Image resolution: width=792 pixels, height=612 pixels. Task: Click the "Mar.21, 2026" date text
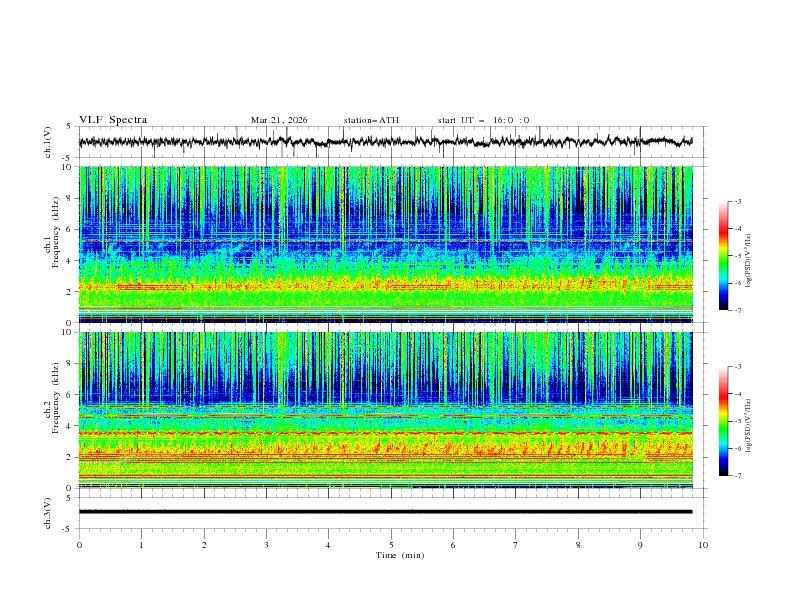click(x=279, y=120)
